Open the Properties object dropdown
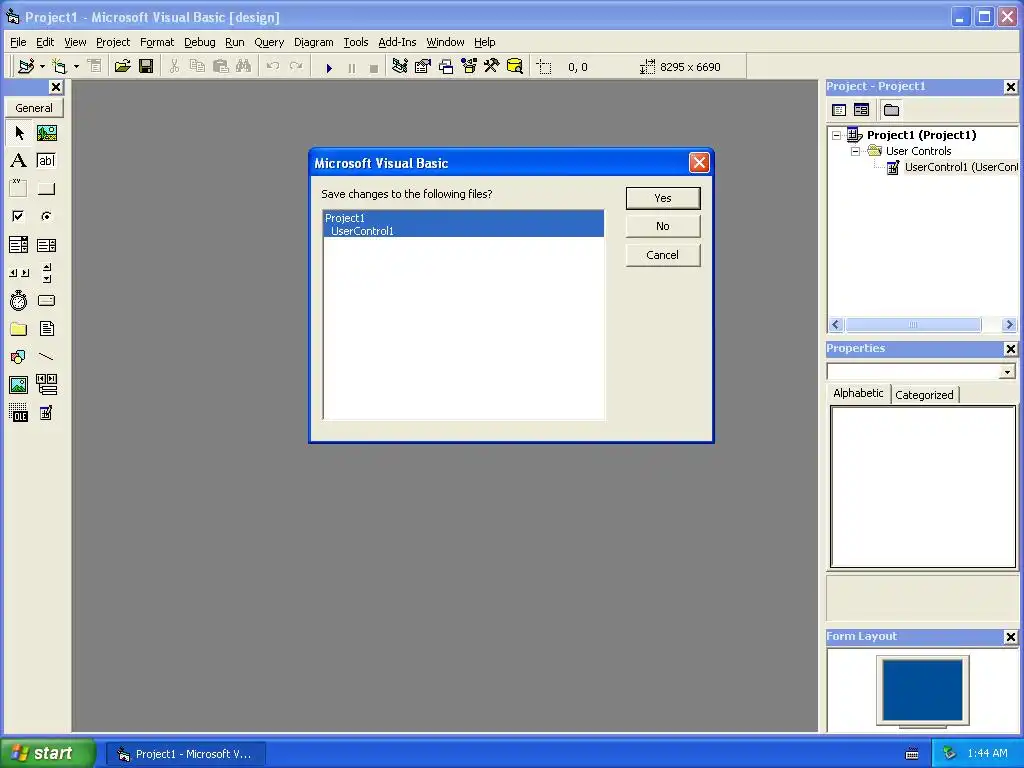Viewport: 1024px width, 768px height. point(1007,372)
